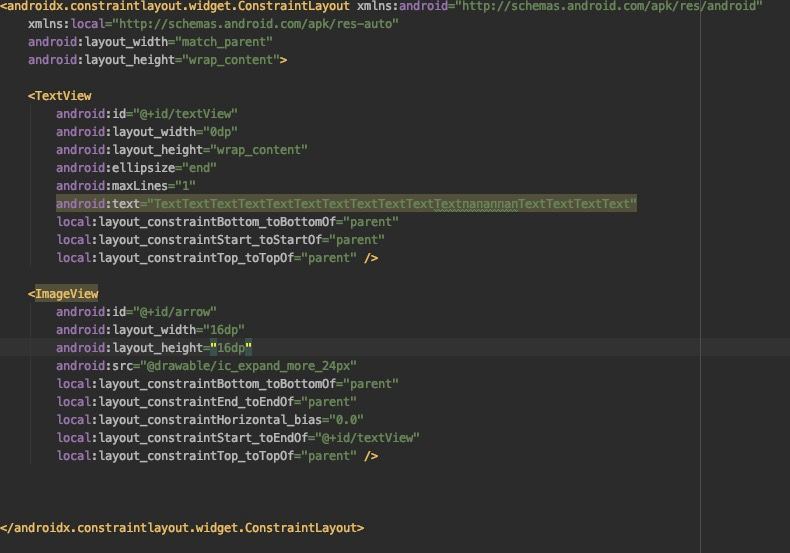The width and height of the screenshot is (790, 553).
Task: Click the android:id="@+id/textView" line
Action: (147, 114)
